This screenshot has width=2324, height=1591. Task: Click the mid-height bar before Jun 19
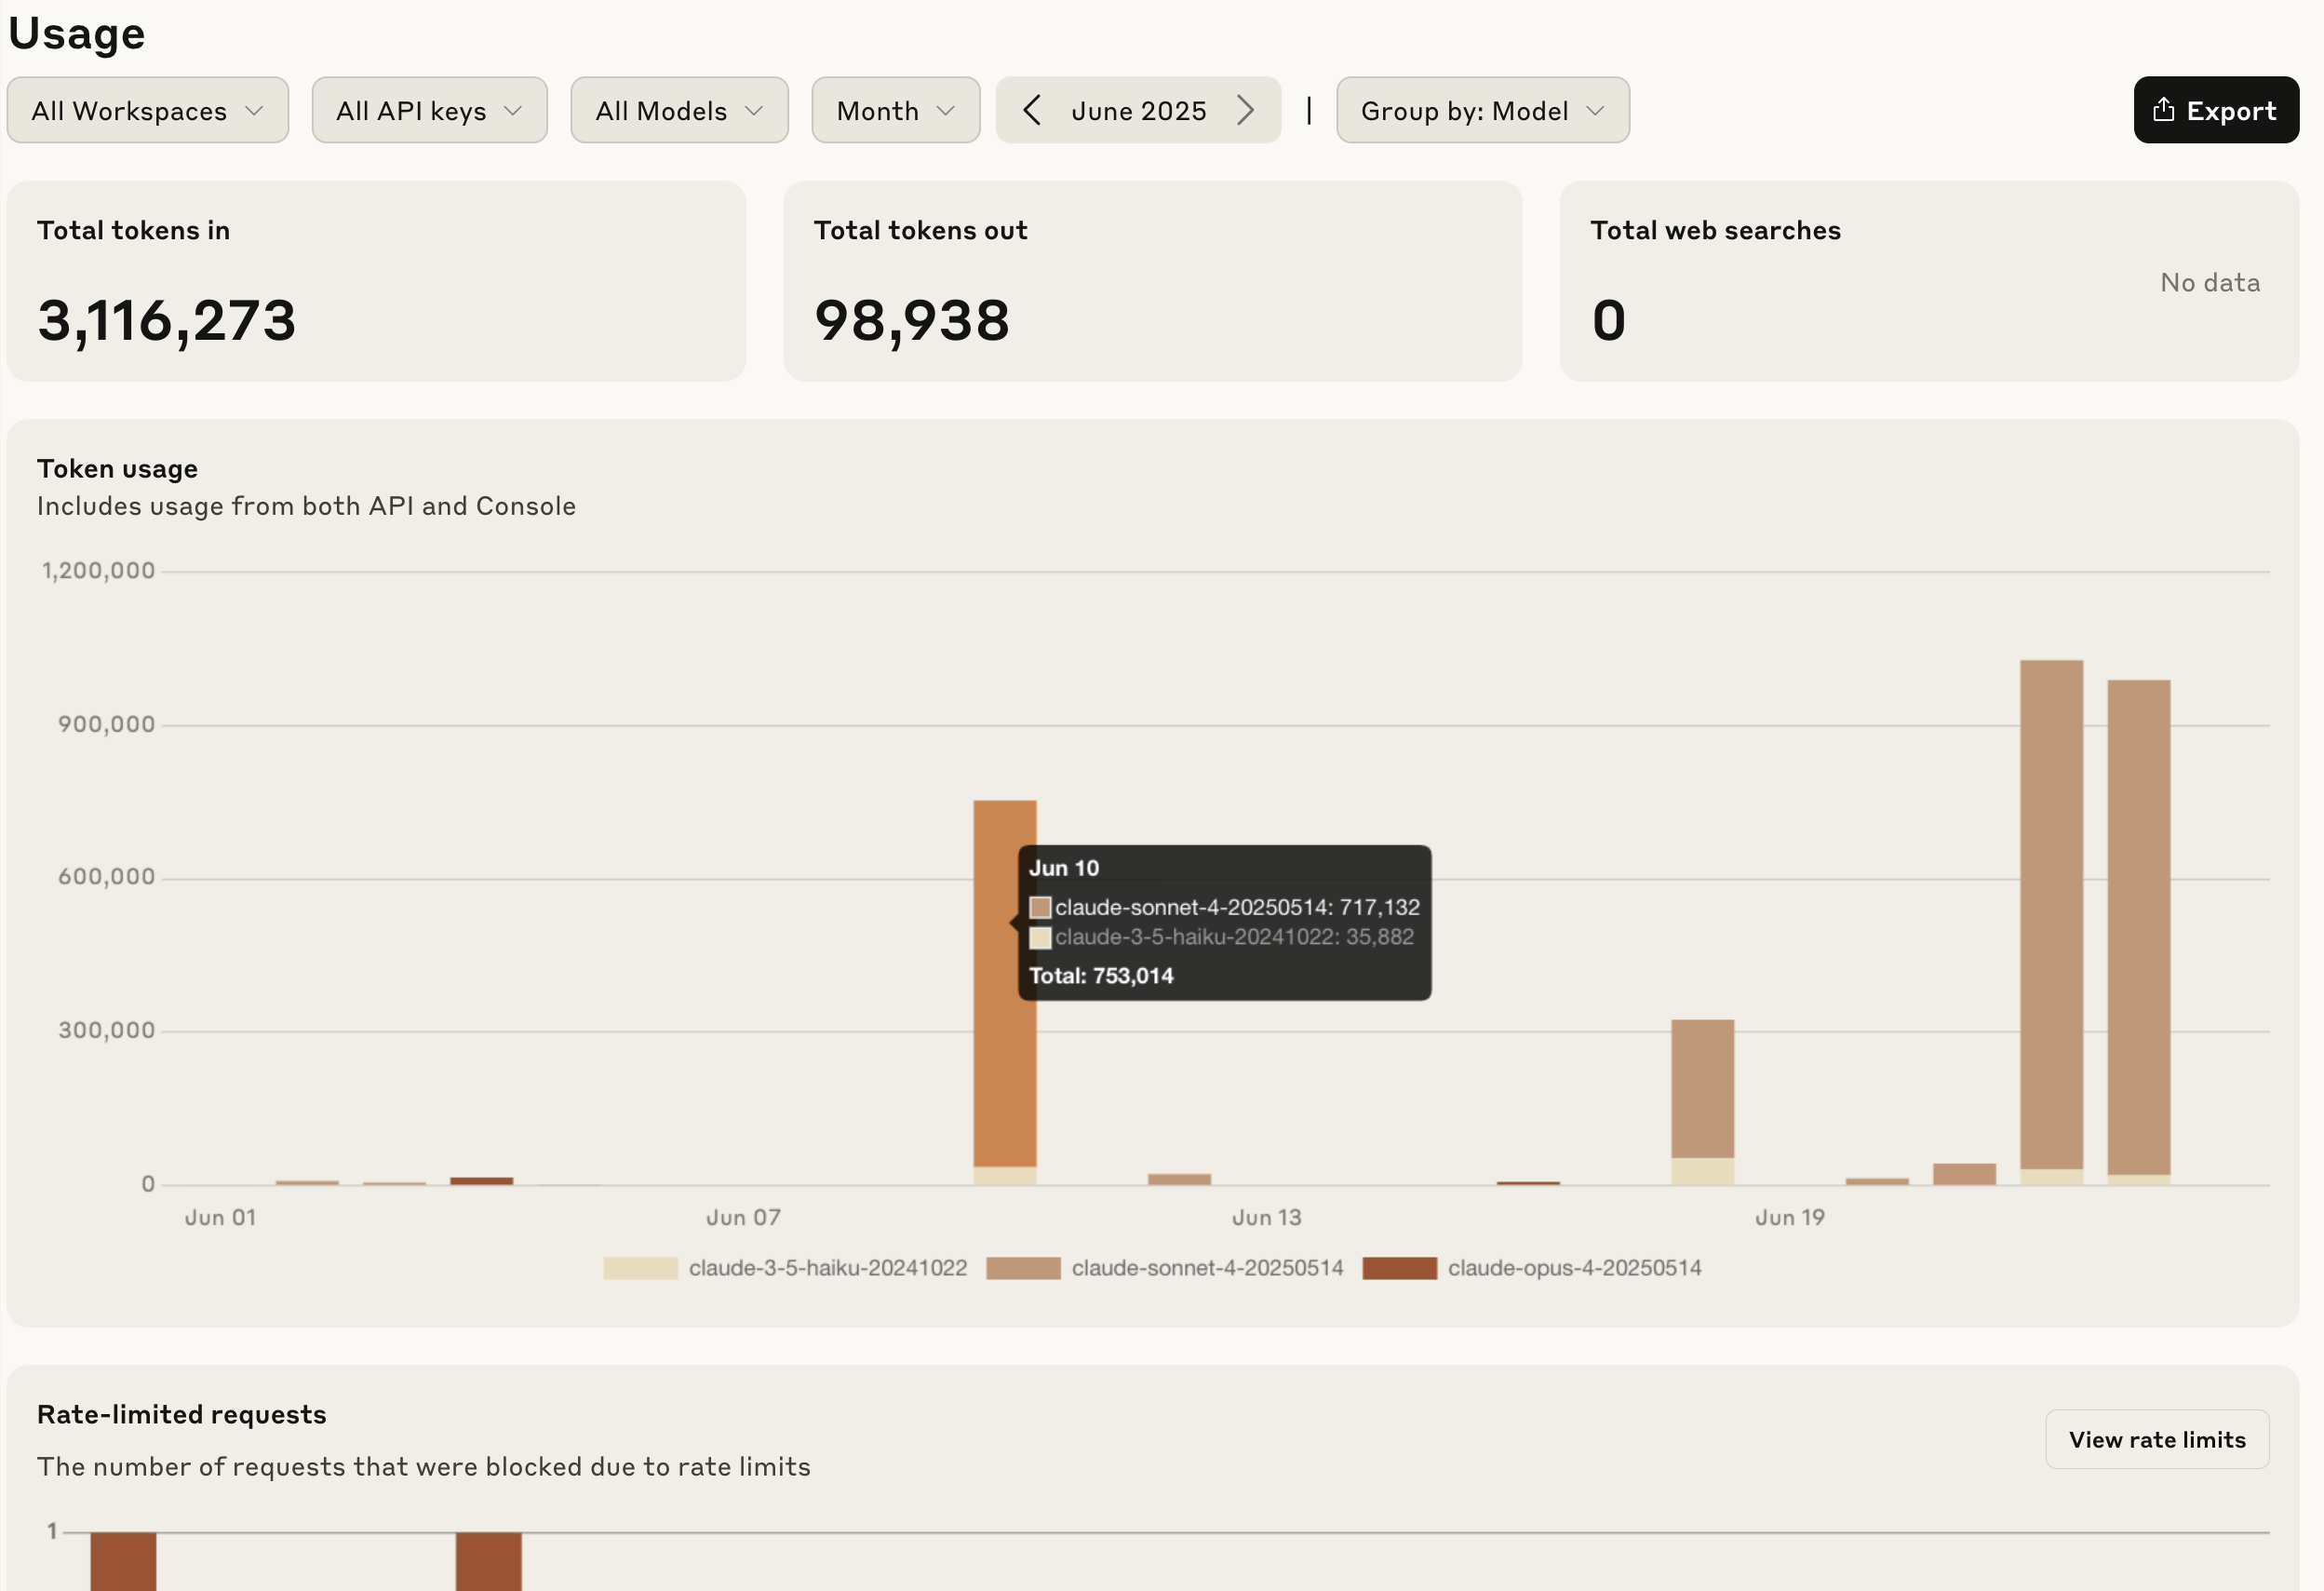pos(1702,1090)
